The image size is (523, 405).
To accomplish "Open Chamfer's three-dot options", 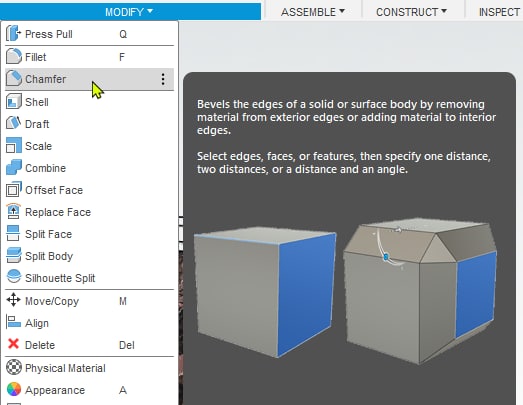I will click(x=163, y=79).
